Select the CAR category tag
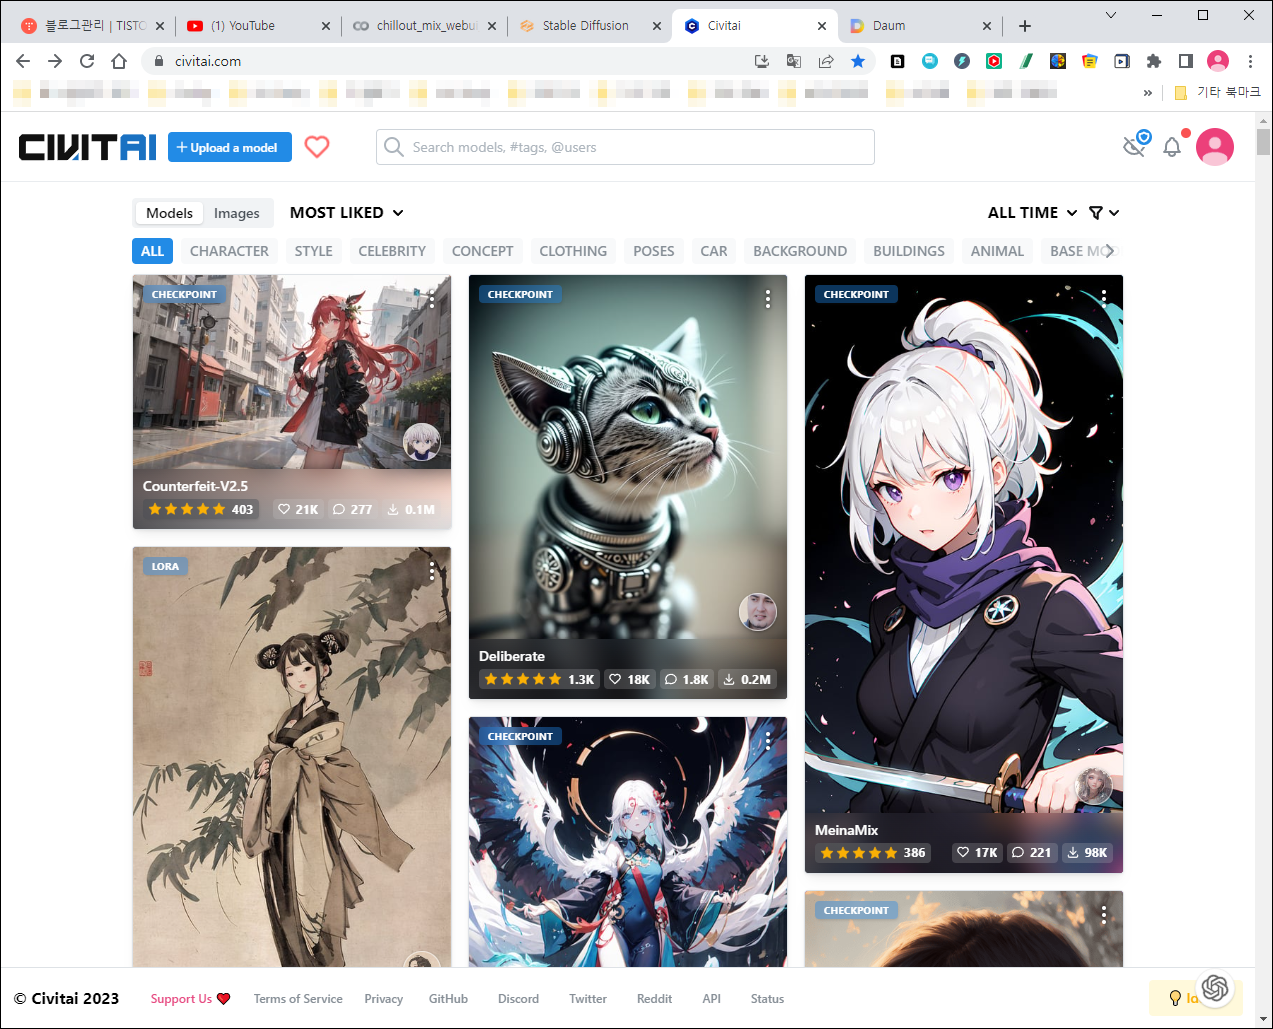This screenshot has height=1029, width=1273. [714, 251]
